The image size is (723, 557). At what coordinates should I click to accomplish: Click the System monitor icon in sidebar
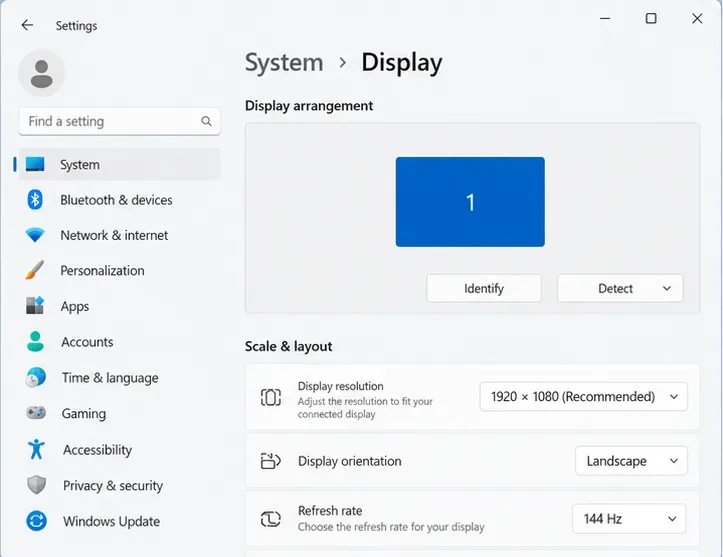[x=35, y=164]
